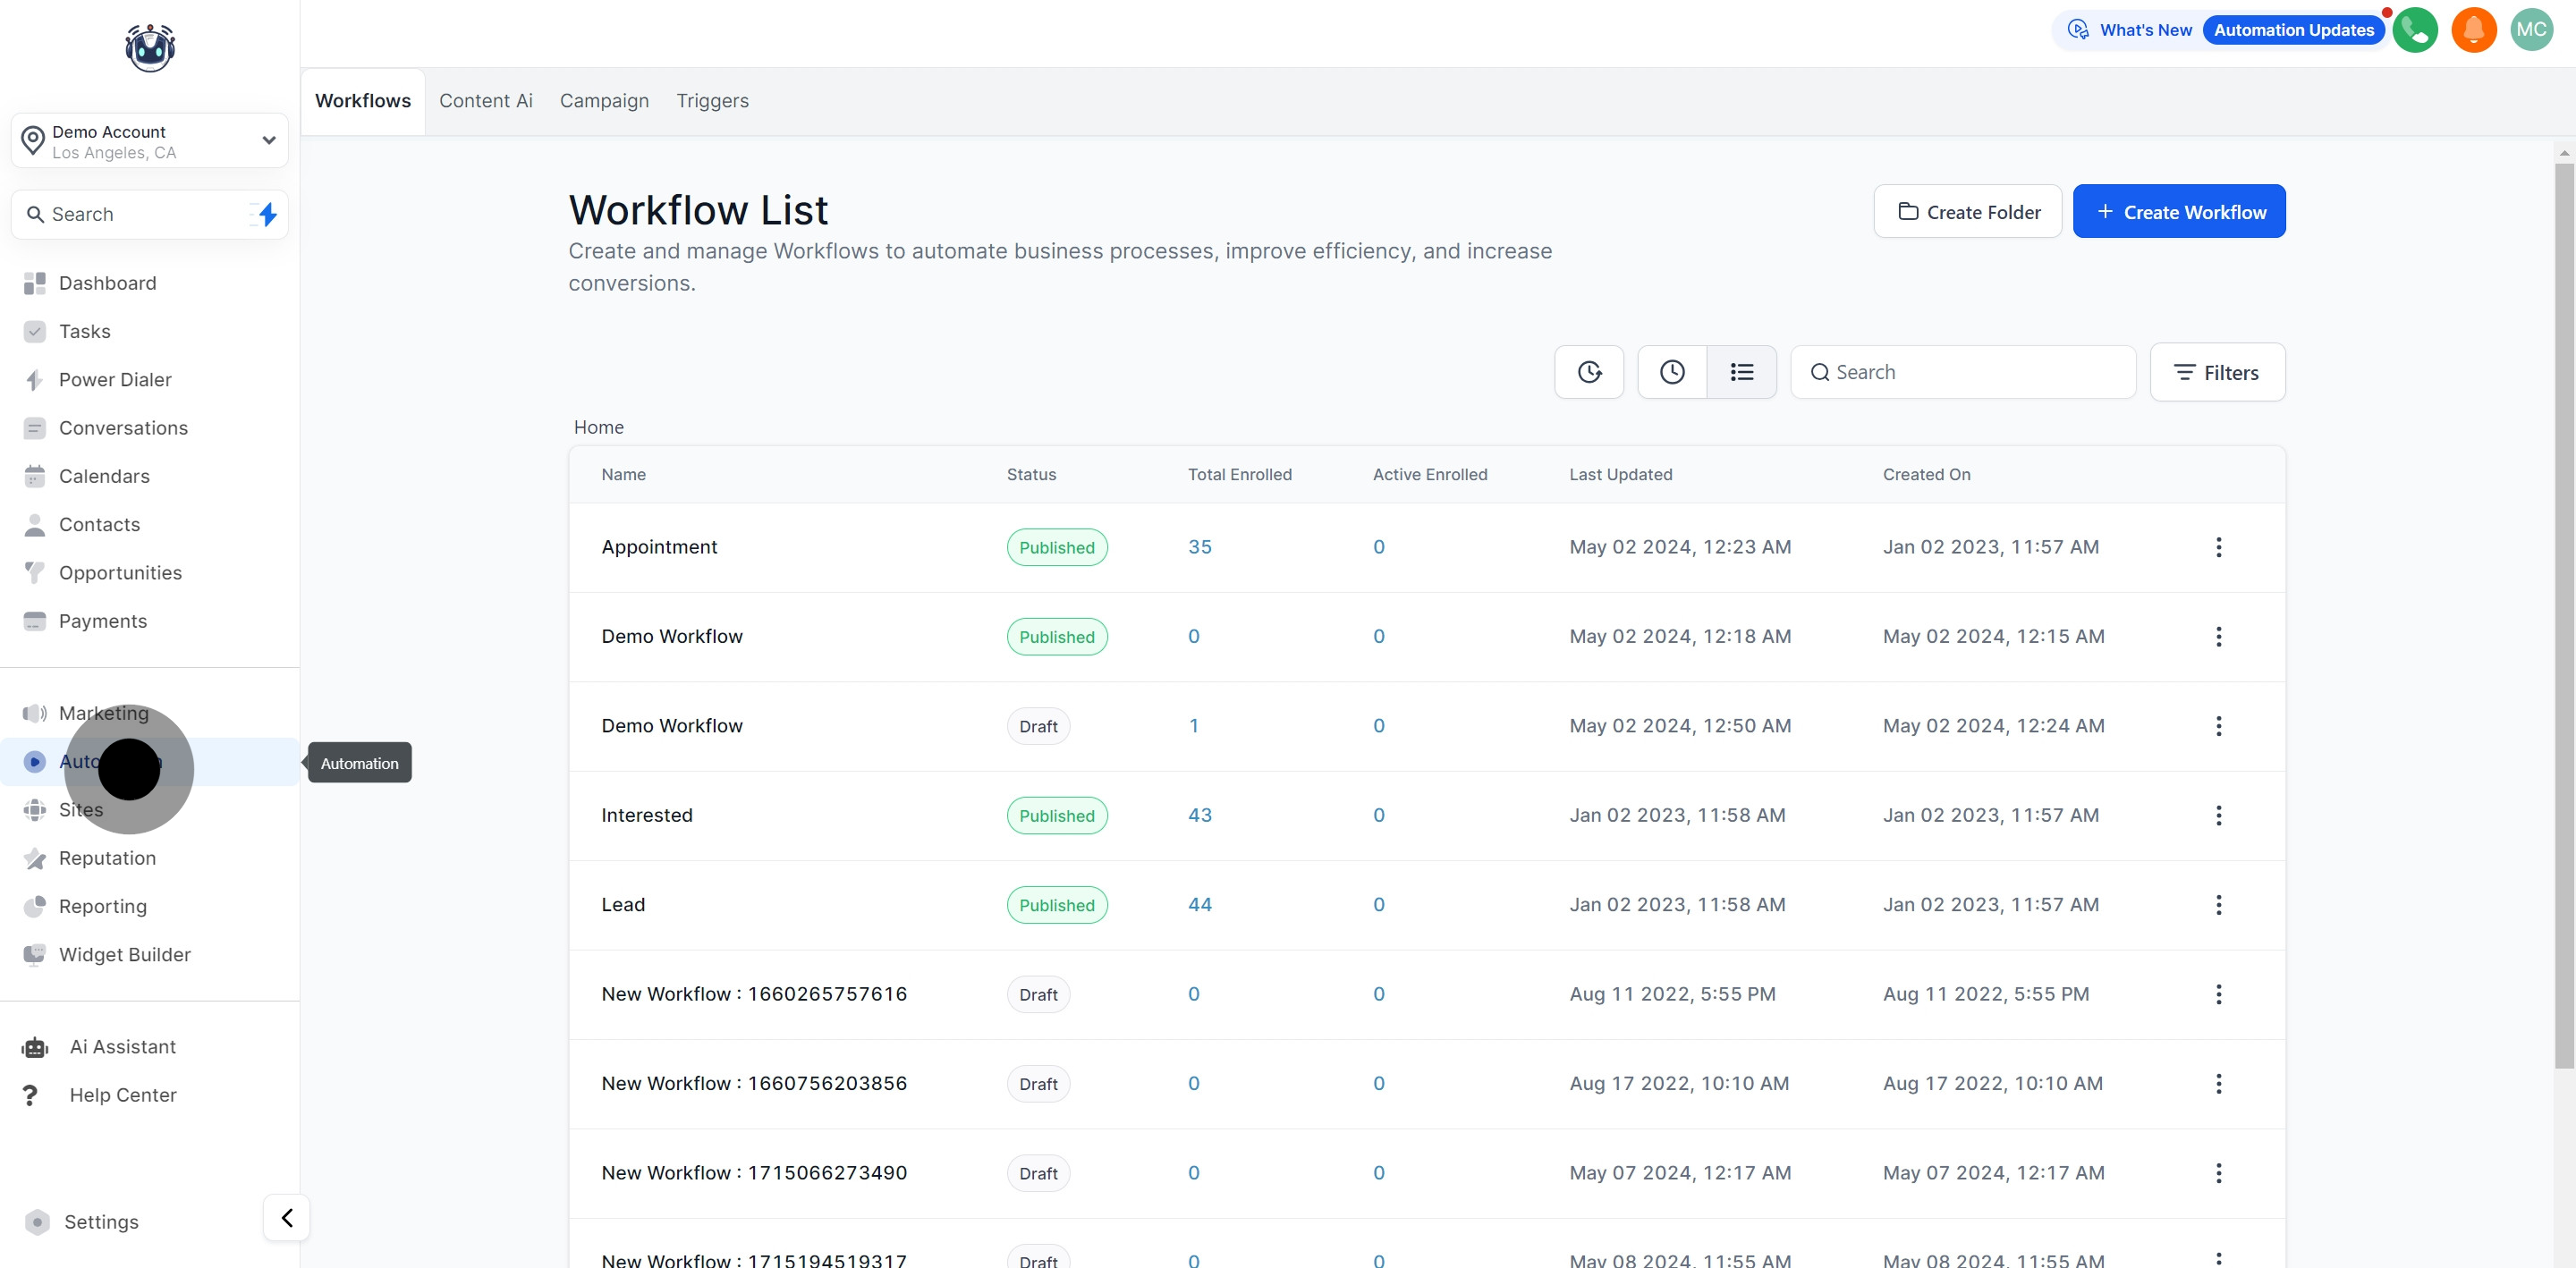Switch to the Content Ai tab
The width and height of the screenshot is (2576, 1268).
coord(485,101)
